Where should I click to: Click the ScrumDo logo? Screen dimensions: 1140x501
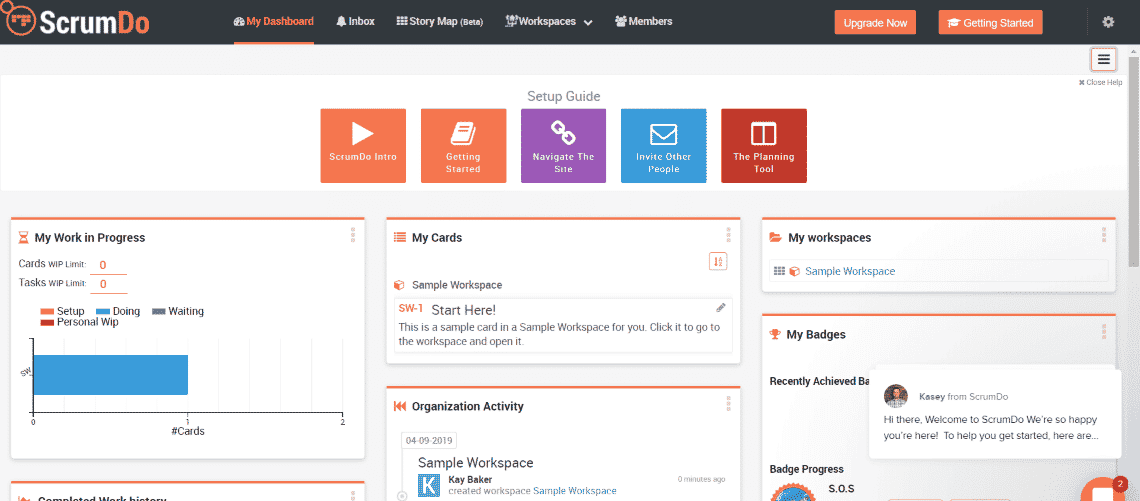(x=77, y=22)
